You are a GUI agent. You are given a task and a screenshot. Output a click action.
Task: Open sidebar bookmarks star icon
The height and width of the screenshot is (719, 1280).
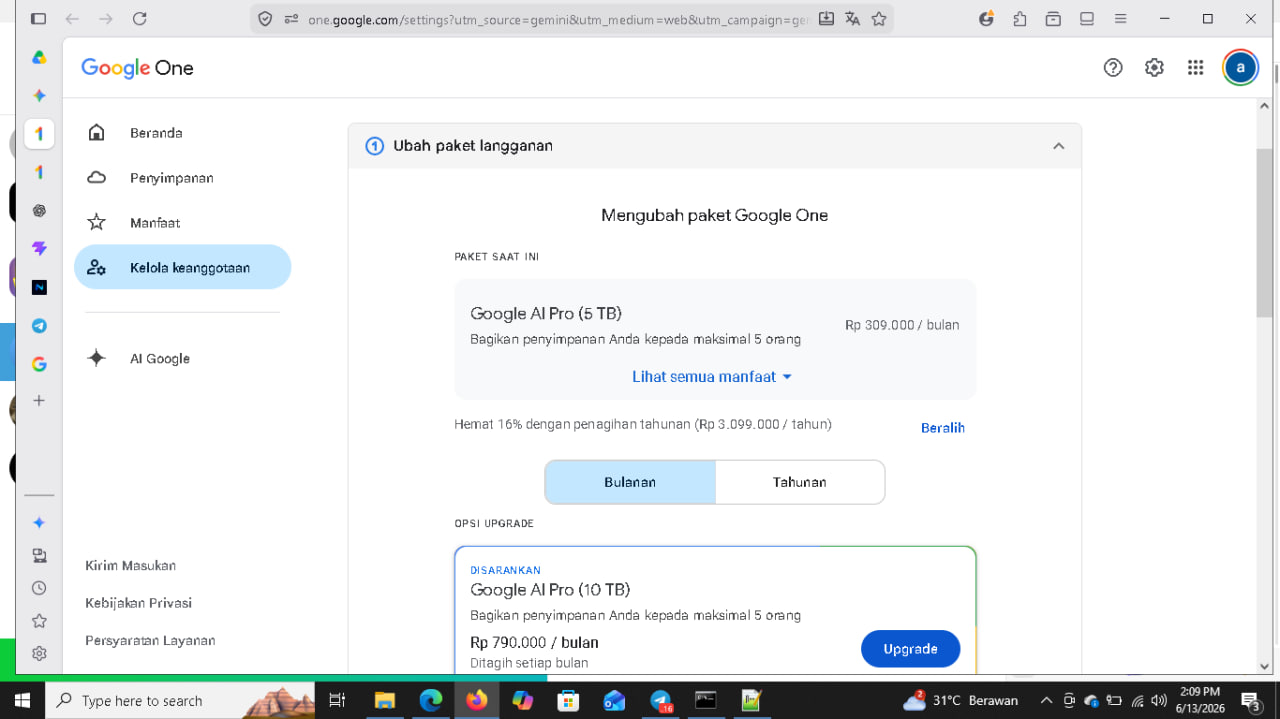39,621
